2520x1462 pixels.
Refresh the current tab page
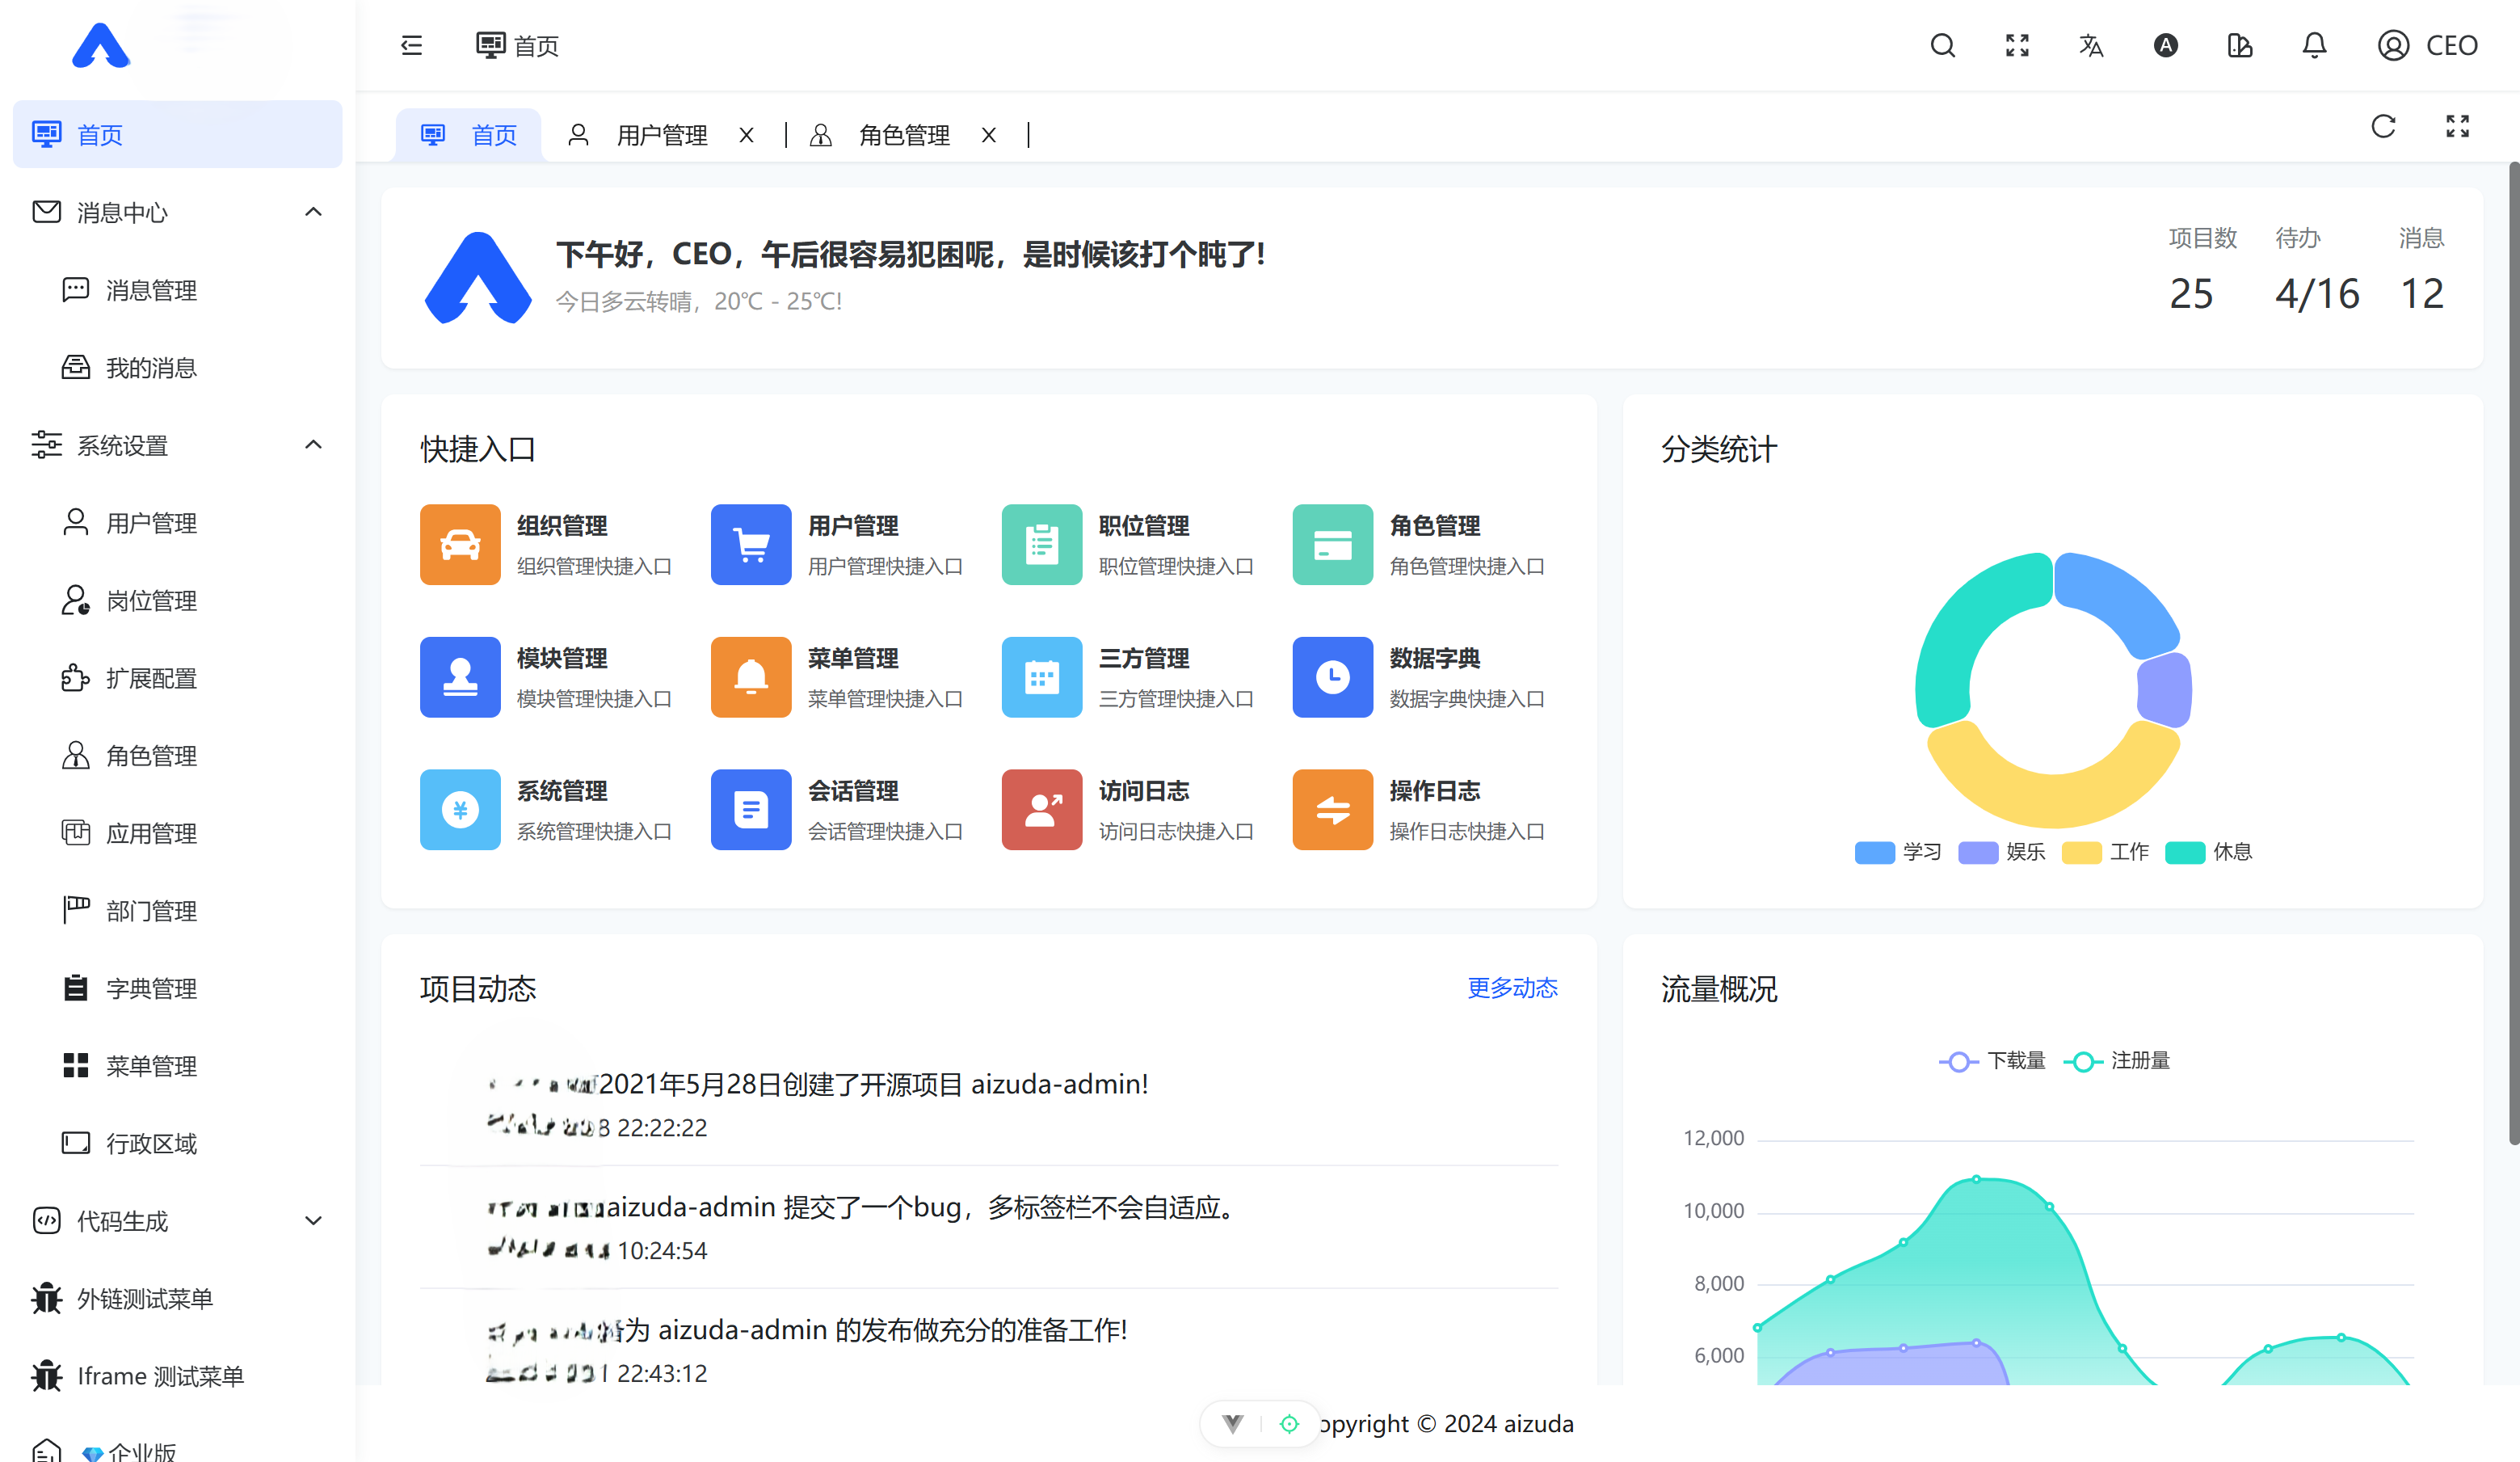[x=2383, y=126]
